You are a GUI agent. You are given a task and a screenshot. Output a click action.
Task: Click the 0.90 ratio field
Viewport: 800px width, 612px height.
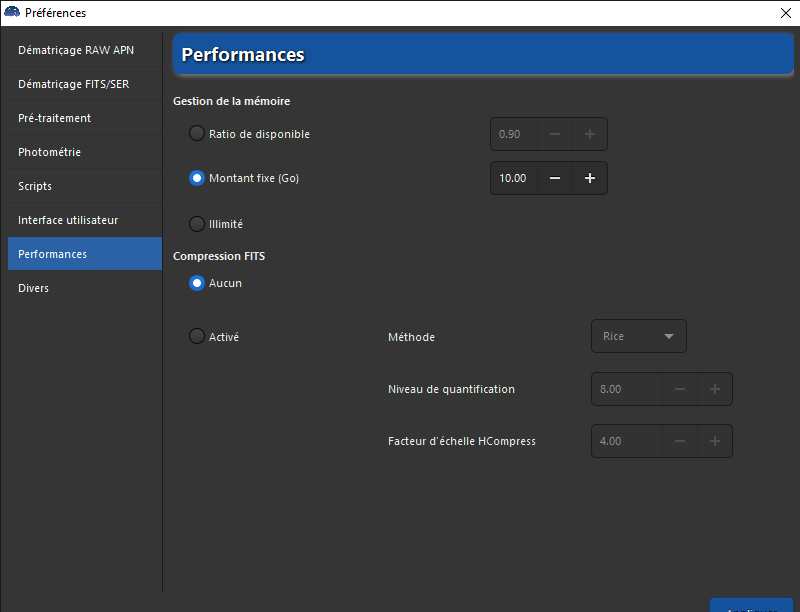click(514, 134)
